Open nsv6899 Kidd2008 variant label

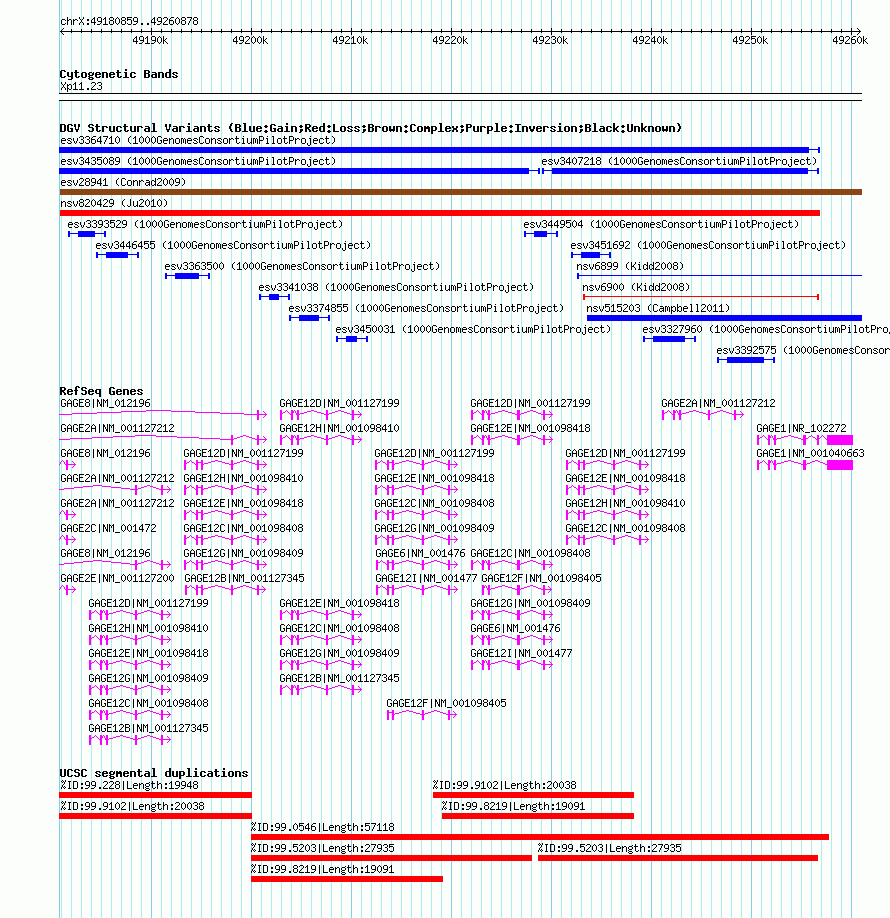(x=630, y=266)
